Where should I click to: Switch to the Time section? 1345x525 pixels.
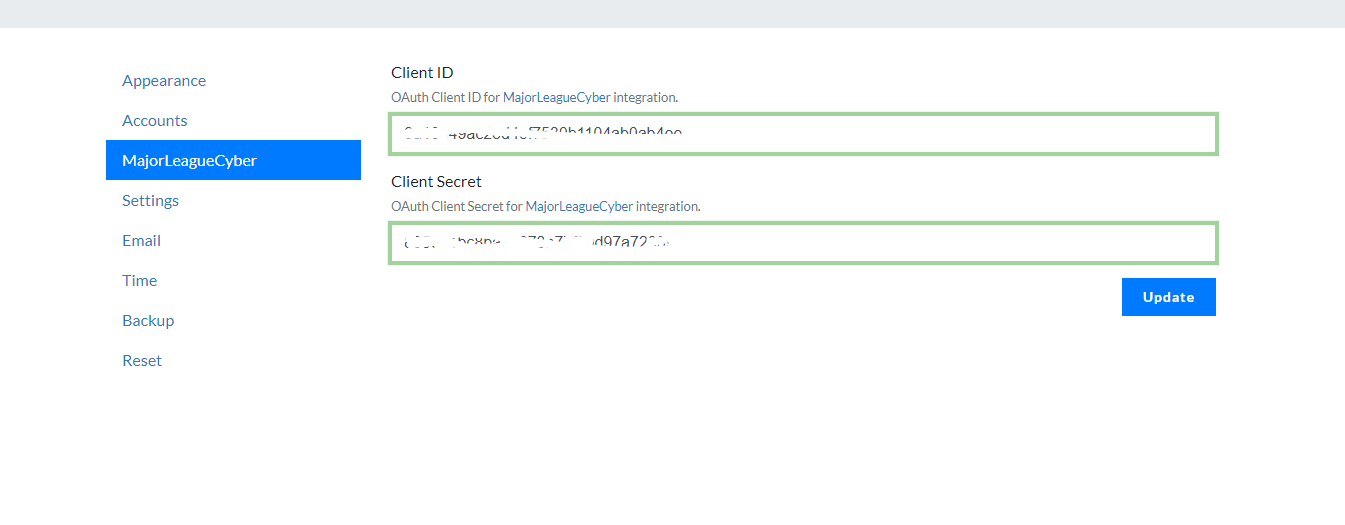[140, 281]
